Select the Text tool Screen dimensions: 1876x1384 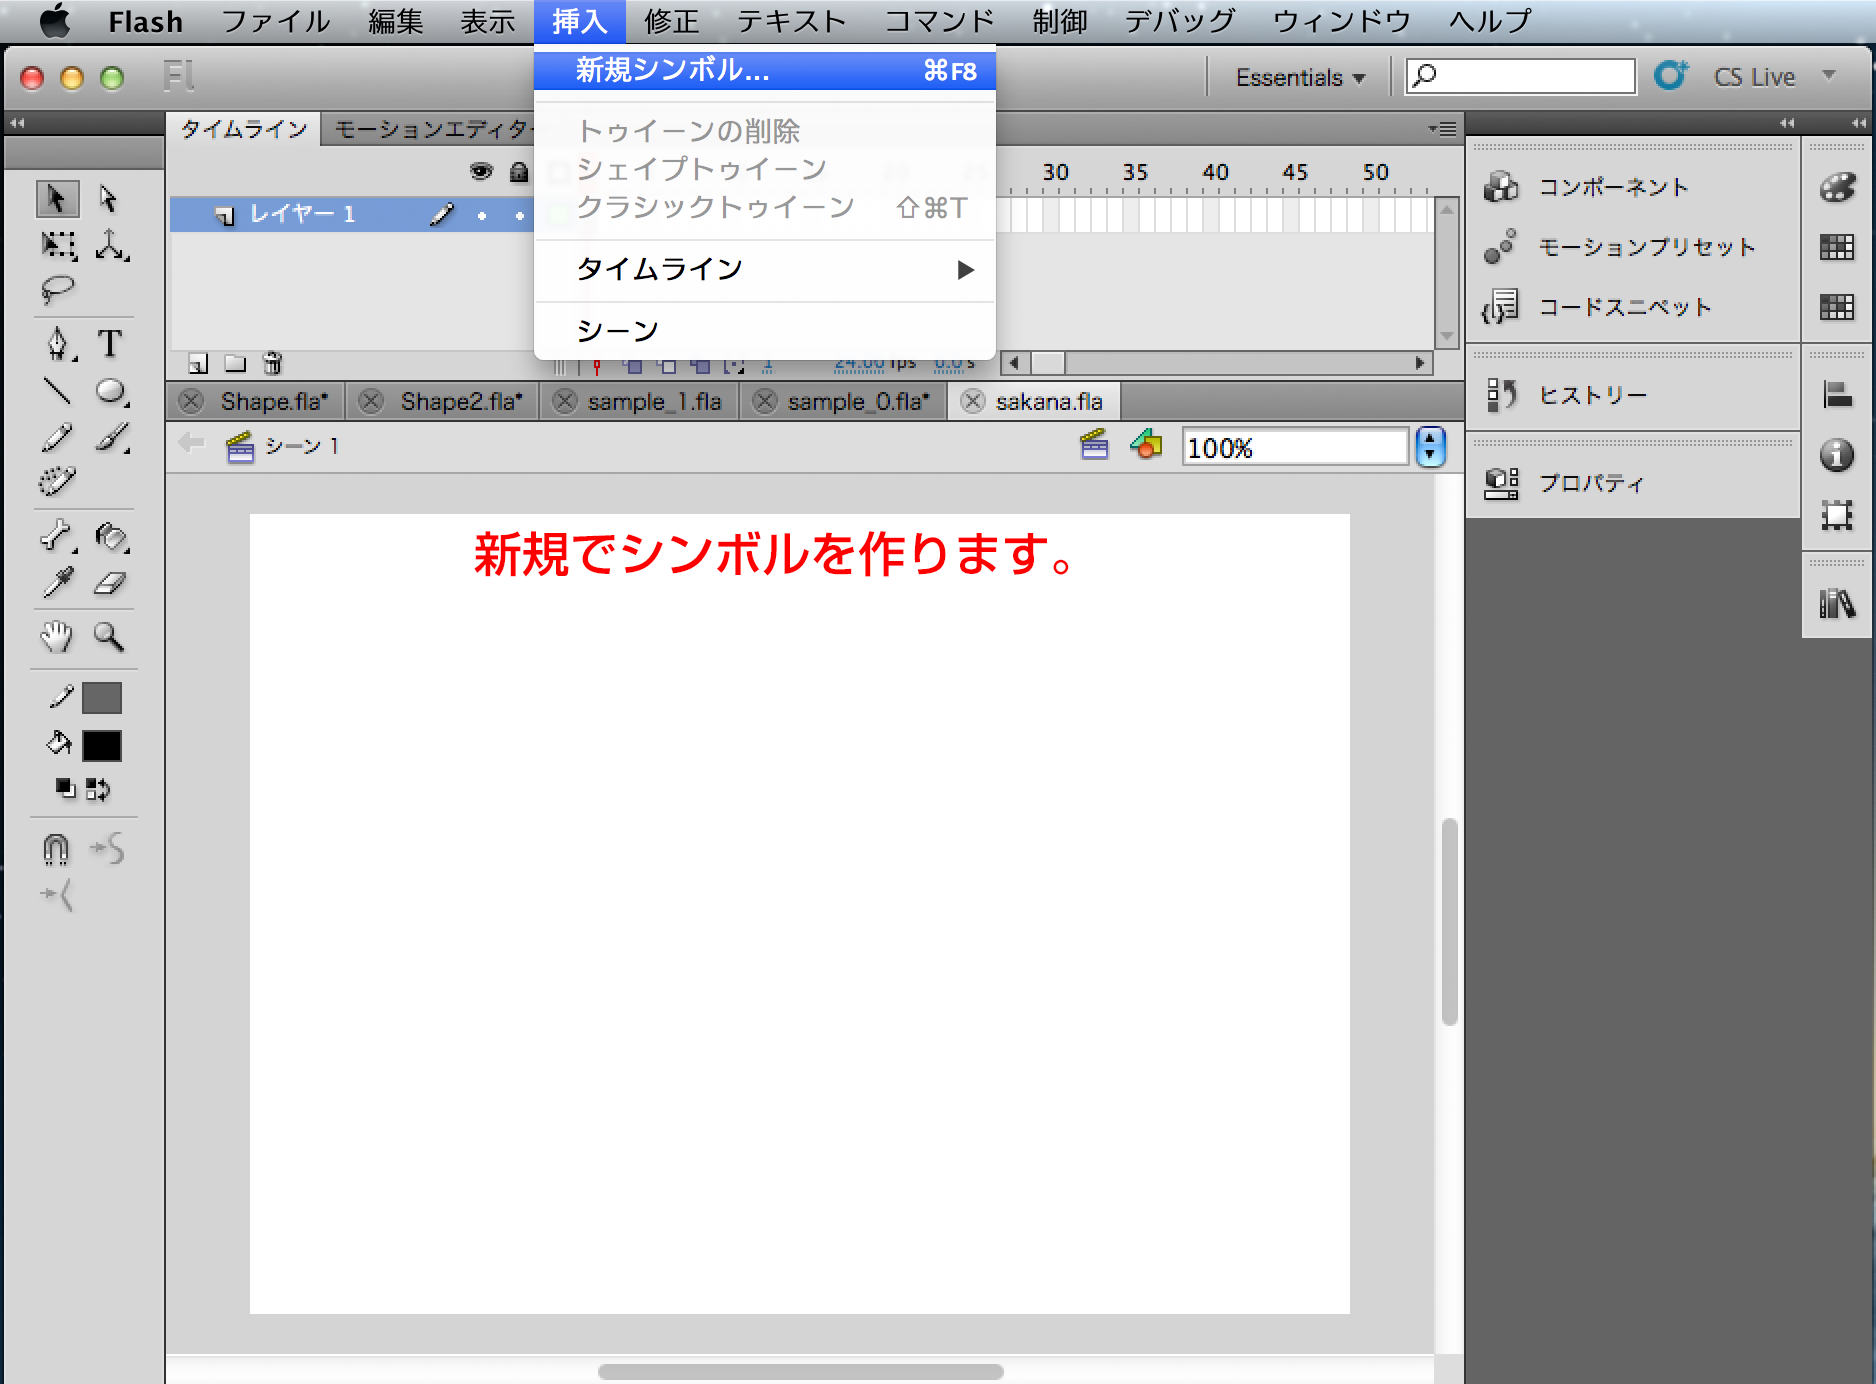110,344
